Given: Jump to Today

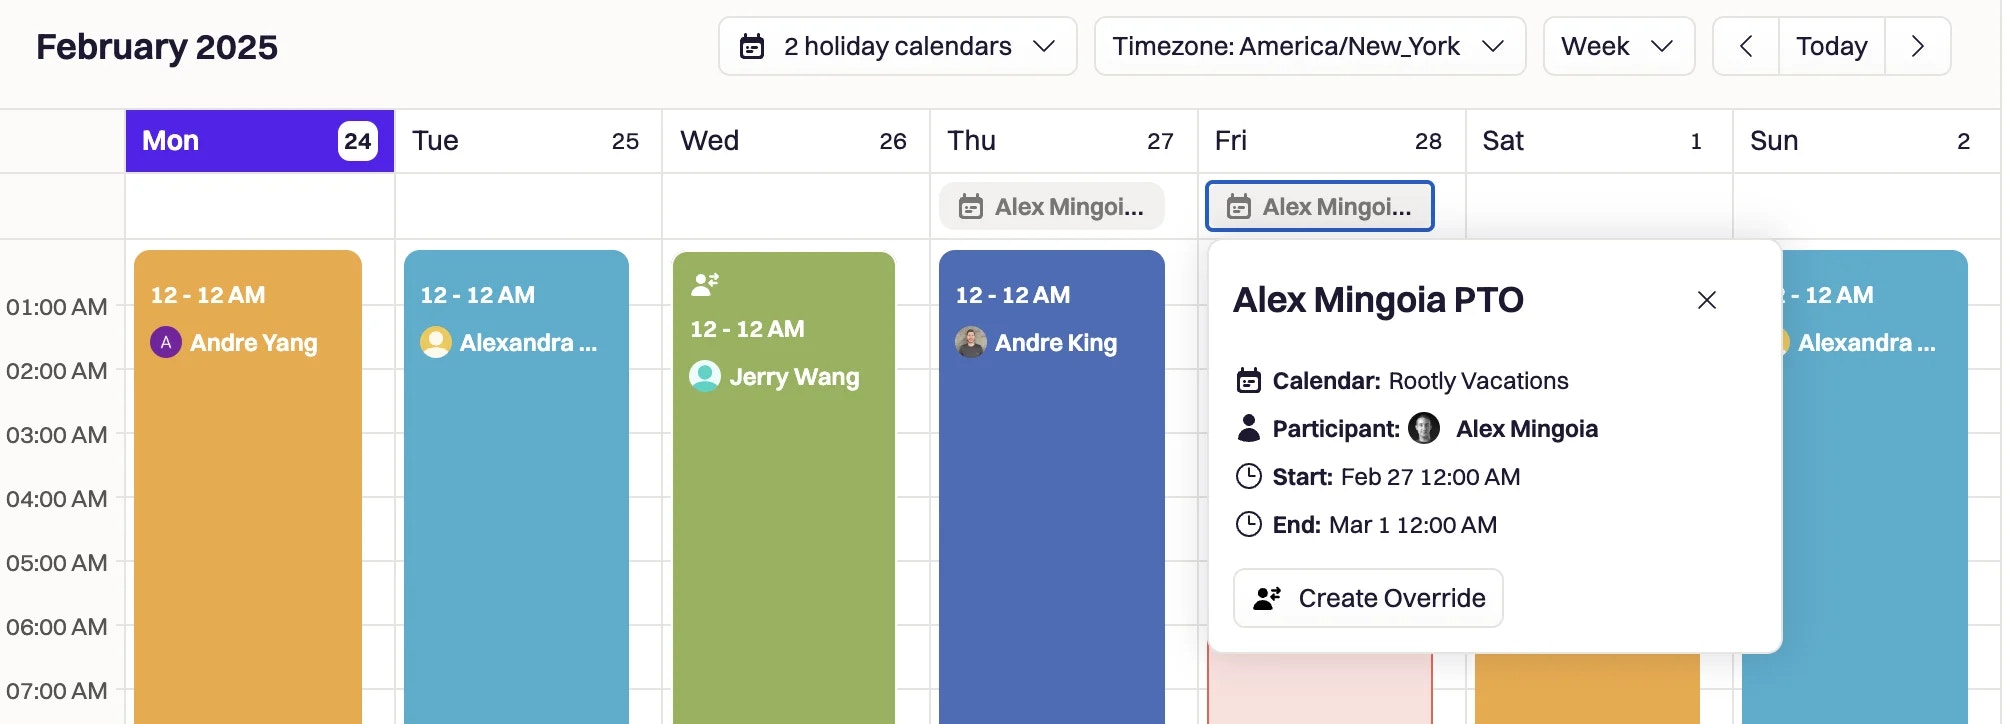Looking at the screenshot, I should [x=1831, y=46].
